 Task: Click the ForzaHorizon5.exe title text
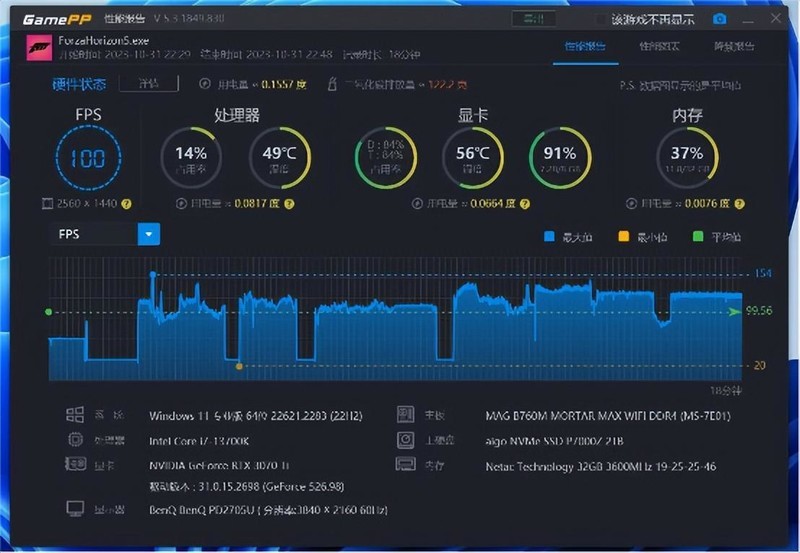(104, 40)
